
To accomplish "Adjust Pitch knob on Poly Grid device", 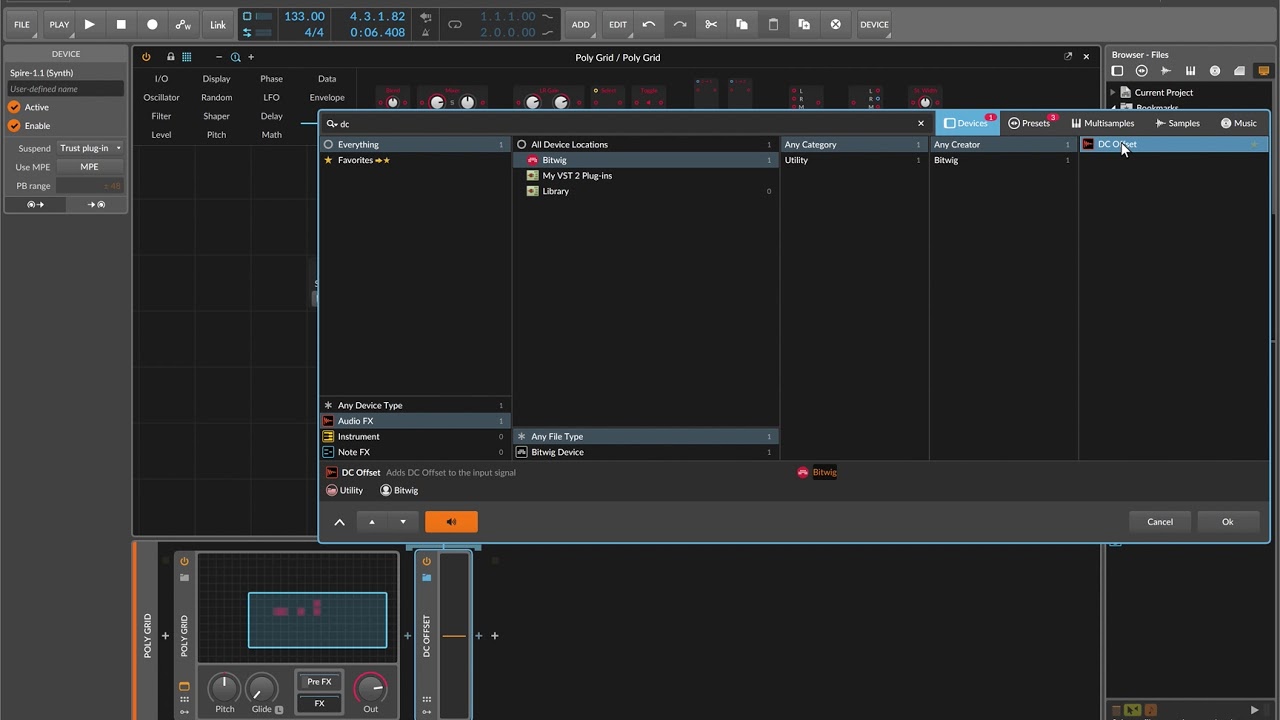I will click(x=224, y=688).
